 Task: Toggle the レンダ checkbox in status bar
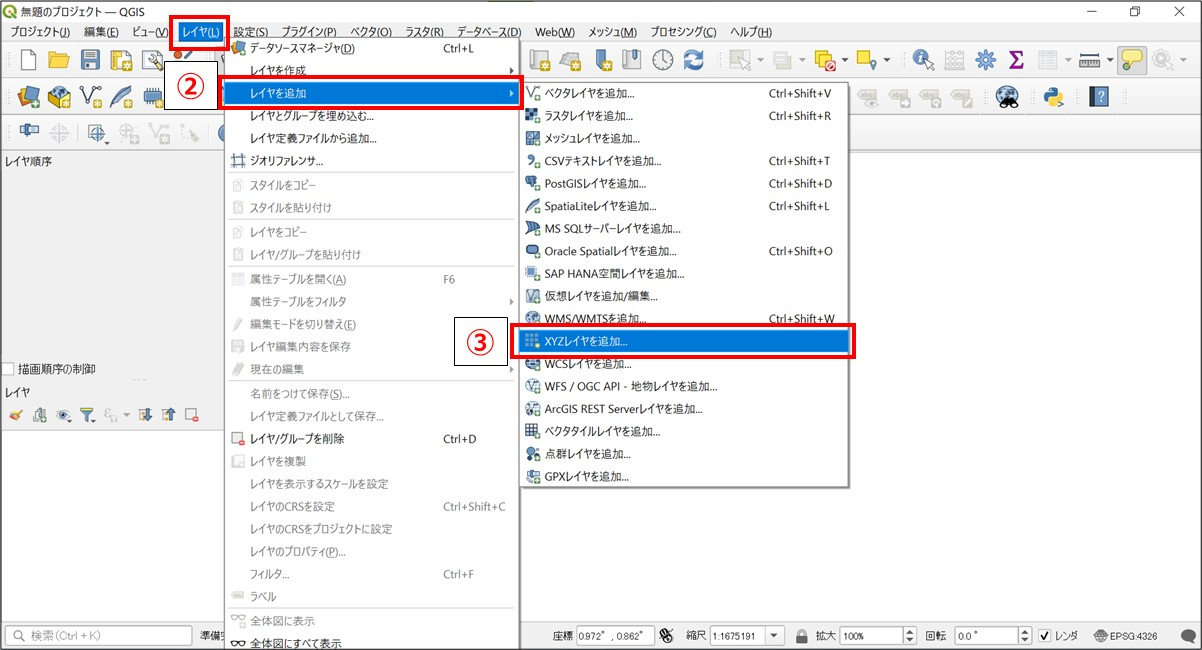click(1045, 636)
